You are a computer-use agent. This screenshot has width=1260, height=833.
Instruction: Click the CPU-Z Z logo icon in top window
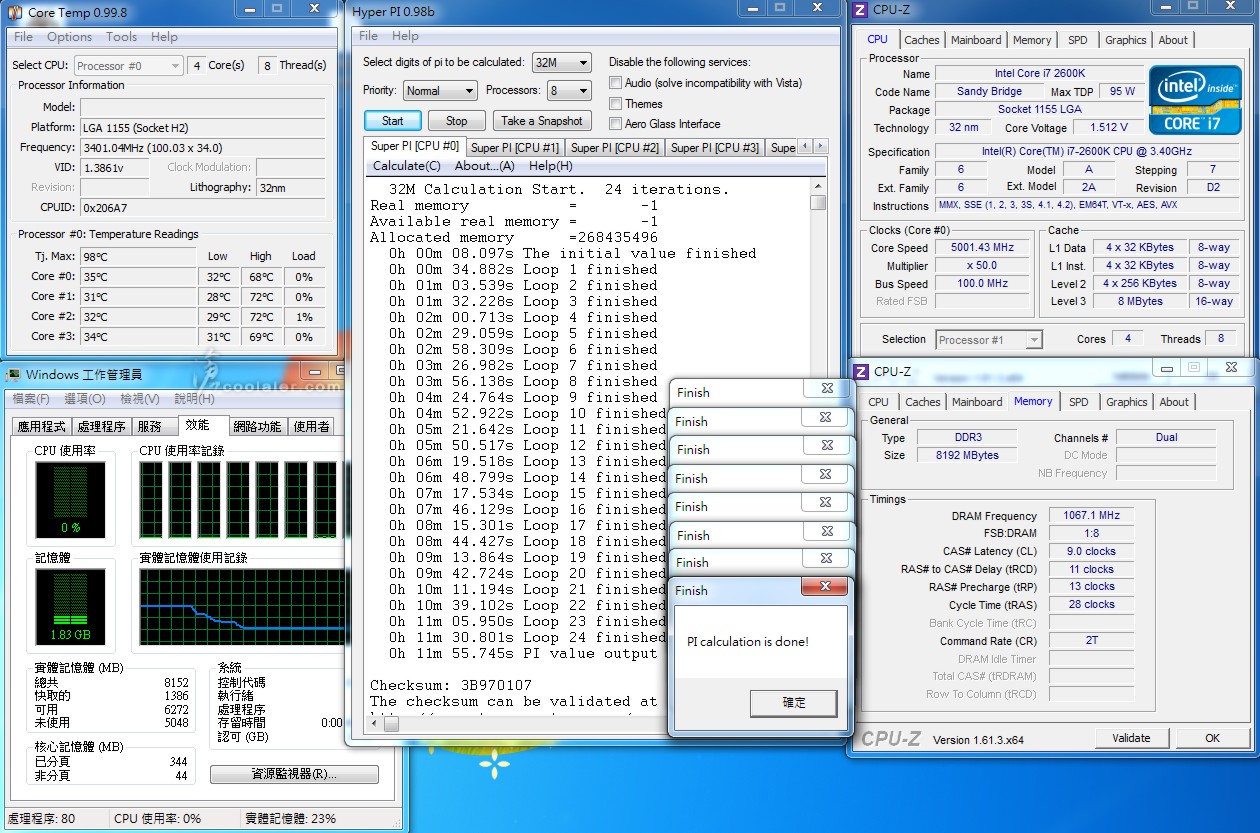point(861,12)
